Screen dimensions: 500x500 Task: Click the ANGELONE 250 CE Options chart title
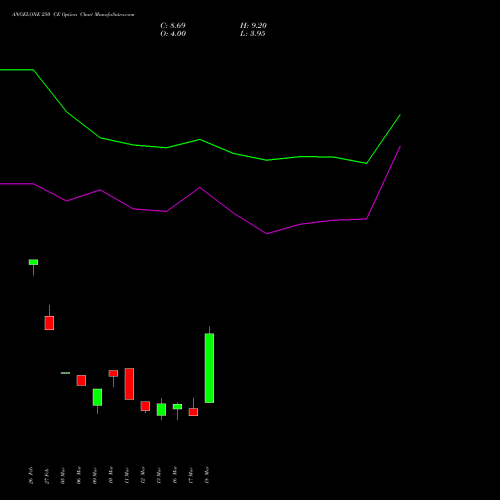tap(73, 15)
